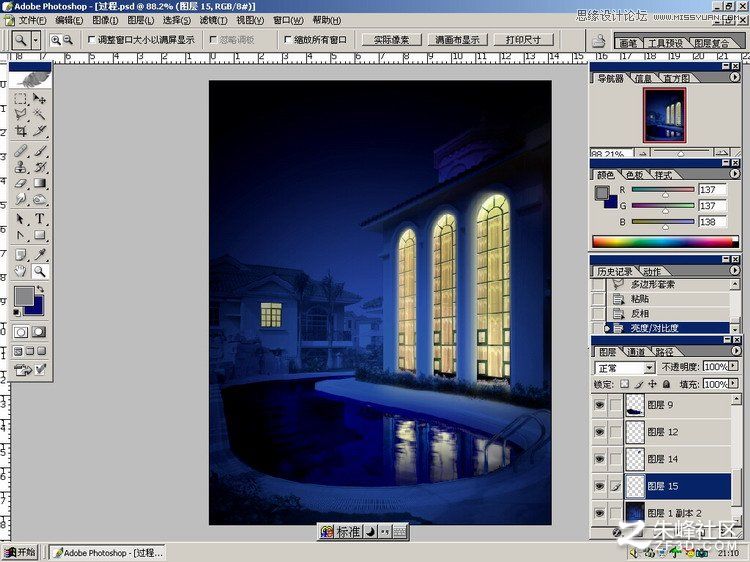The height and width of the screenshot is (562, 750).
Task: Select history state 粘贴
Action: coord(668,299)
